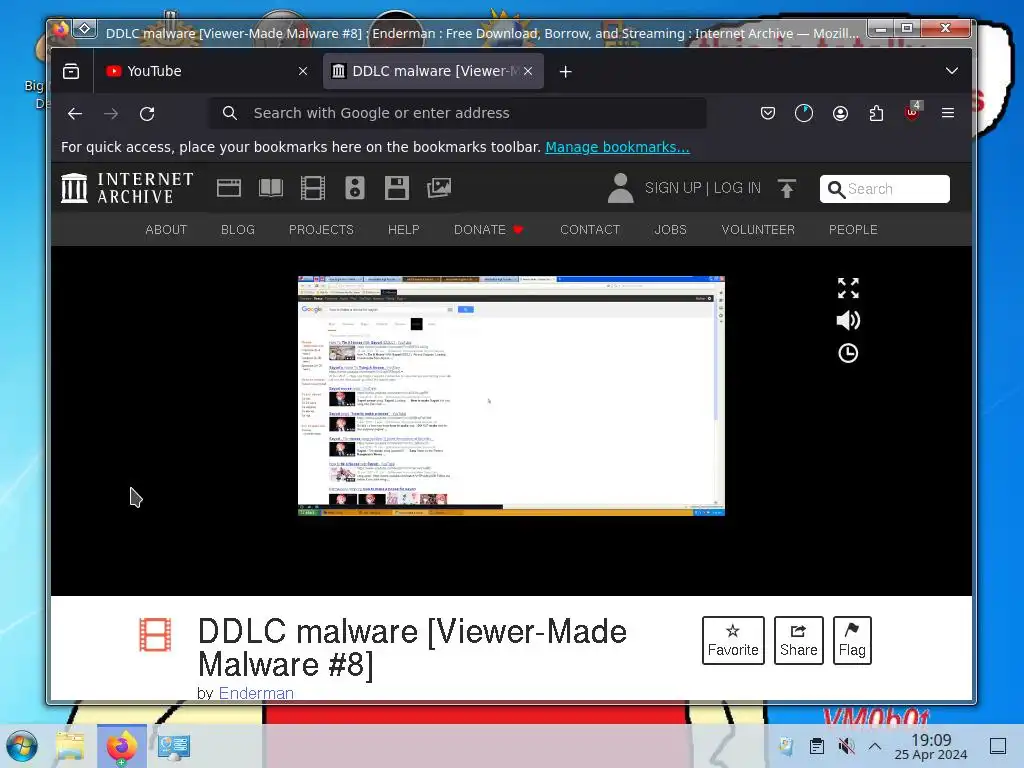The height and width of the screenshot is (768, 1024).
Task: Go back to the previous page
Action: pos(74,114)
